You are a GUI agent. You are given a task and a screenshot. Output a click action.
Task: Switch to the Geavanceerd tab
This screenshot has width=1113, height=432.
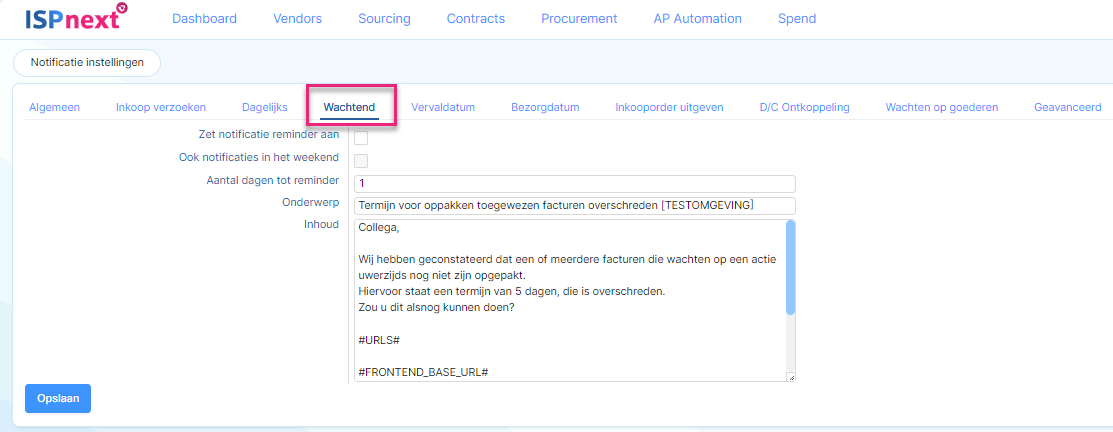pyautogui.click(x=1068, y=108)
